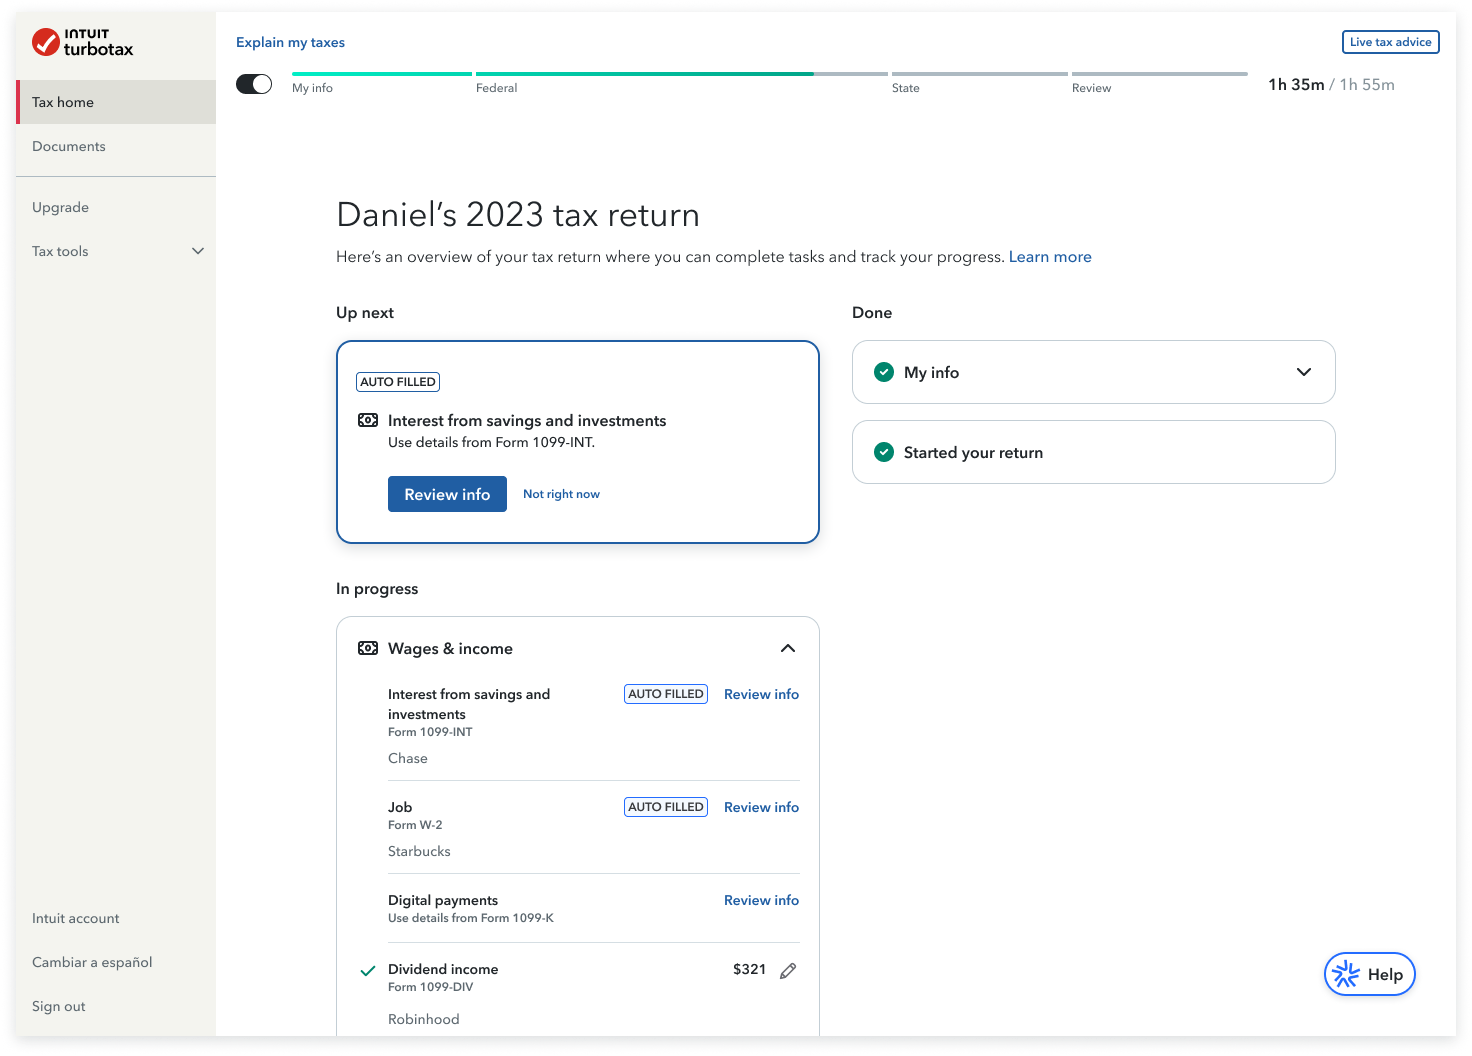The image size is (1472, 1056).
Task: Click the My info progress step
Action: tap(381, 82)
